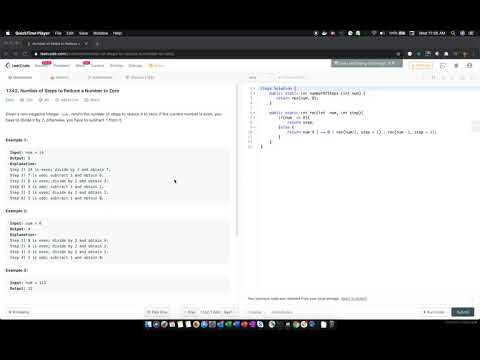Click the Premium button
This screenshot has height=360, width=480.
[421, 66]
